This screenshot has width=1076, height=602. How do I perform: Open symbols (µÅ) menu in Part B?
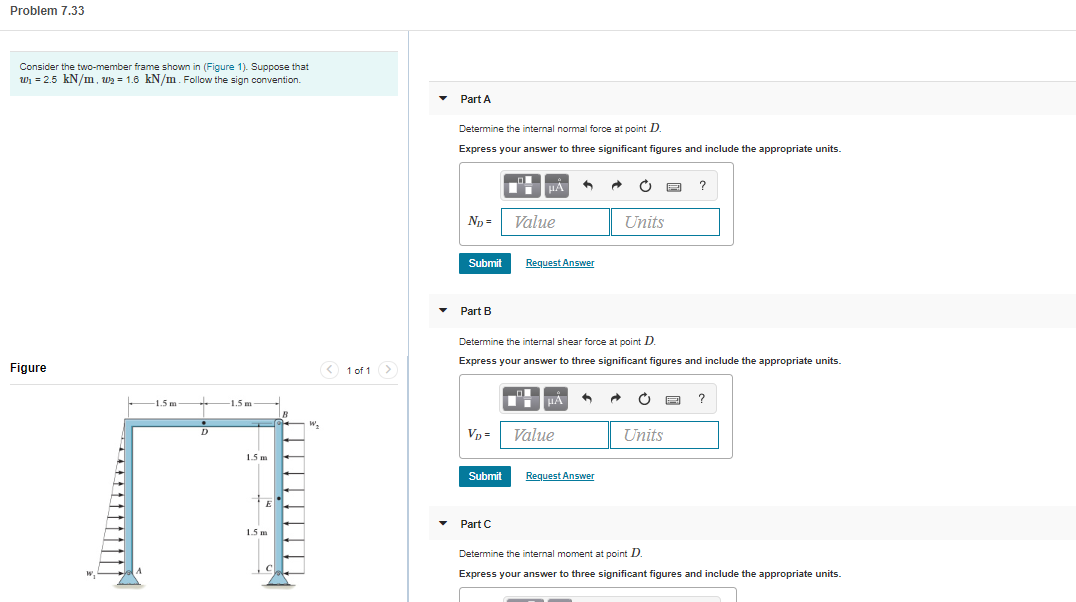click(x=555, y=399)
